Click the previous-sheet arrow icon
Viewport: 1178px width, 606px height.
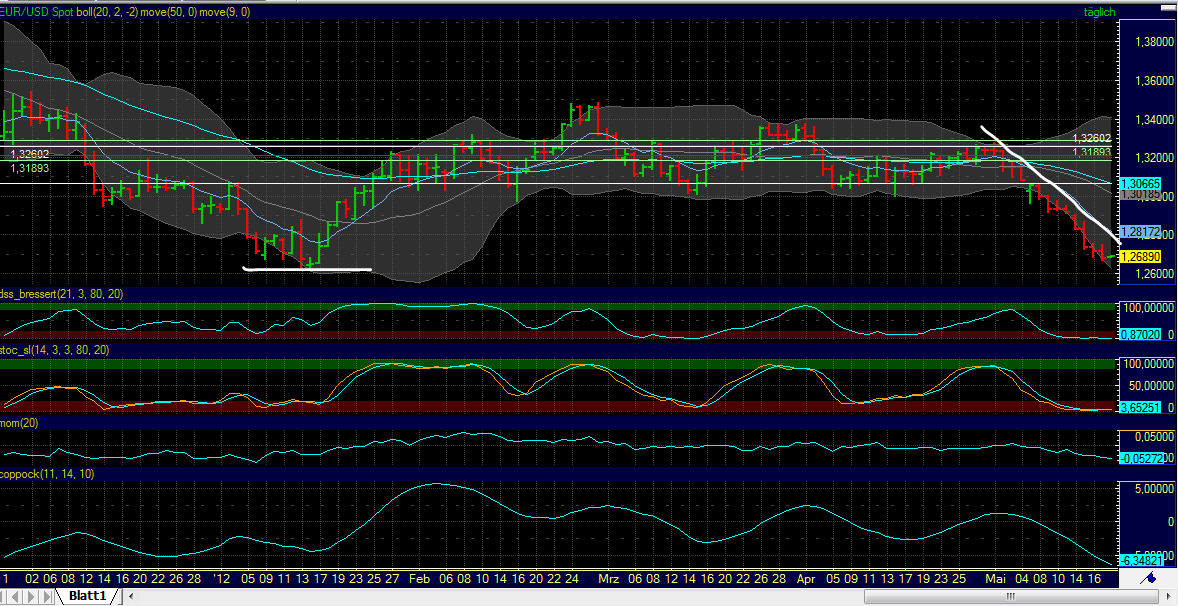pos(13,595)
